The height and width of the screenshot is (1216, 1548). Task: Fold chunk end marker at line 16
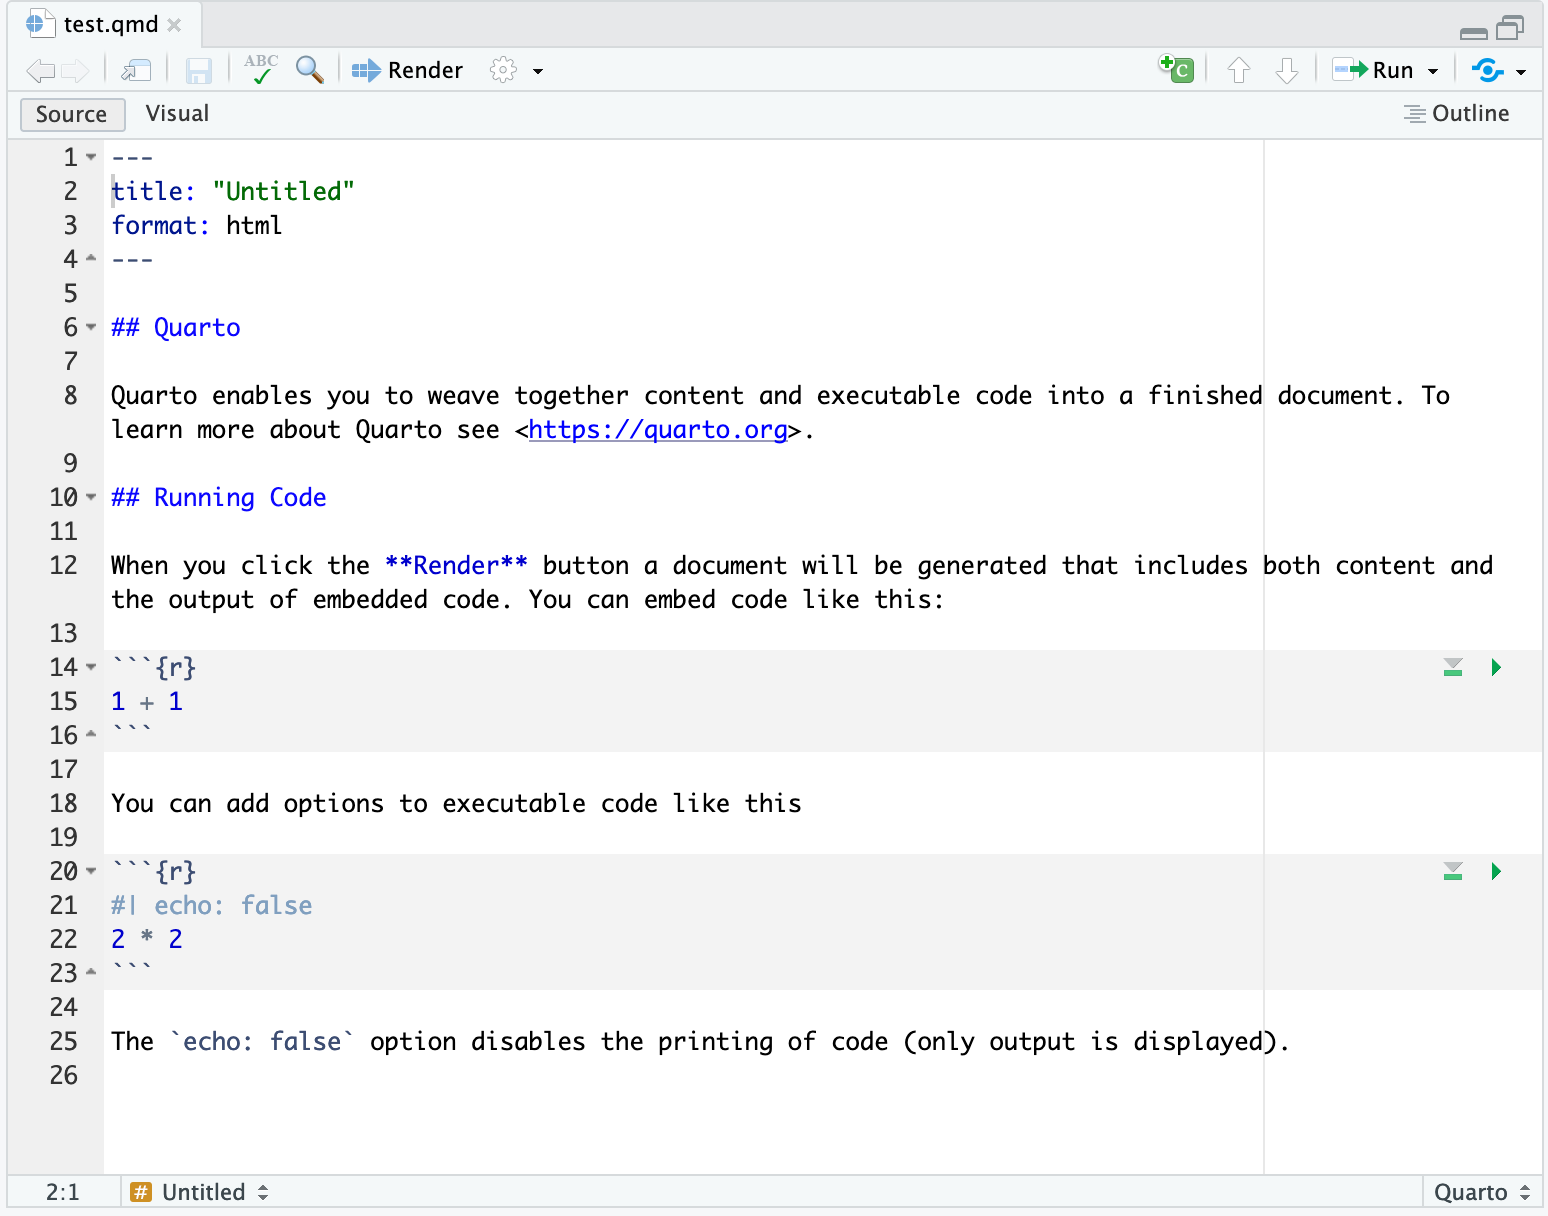click(x=91, y=735)
